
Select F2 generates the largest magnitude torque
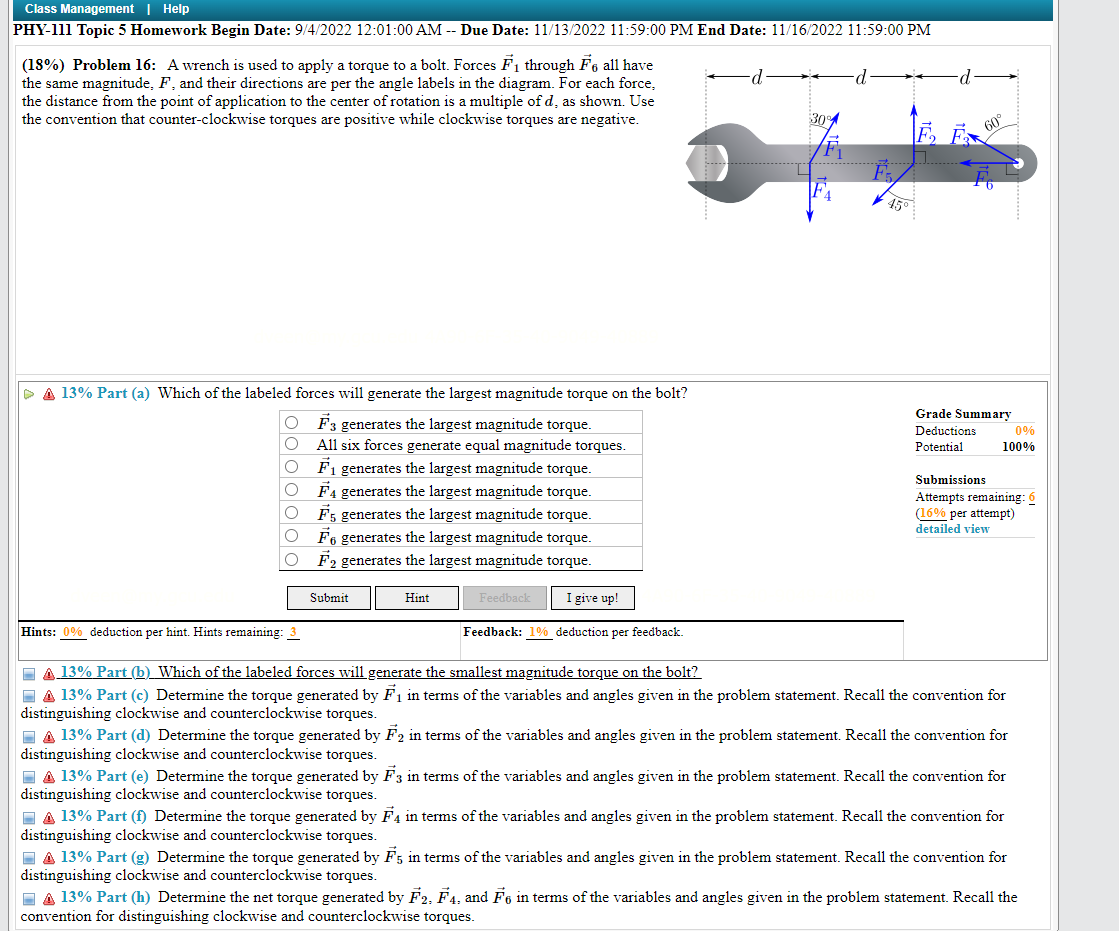(x=291, y=559)
